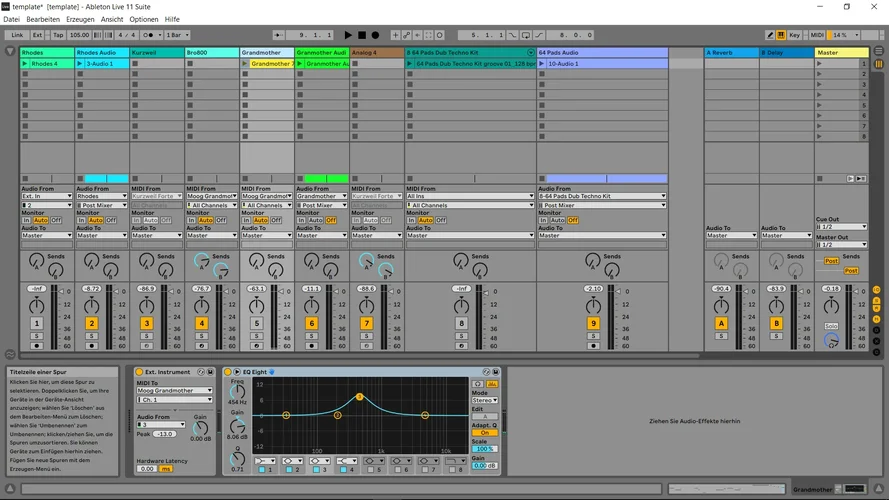The height and width of the screenshot is (500, 889).
Task: Open the Ansicht menu
Action: click(x=112, y=19)
